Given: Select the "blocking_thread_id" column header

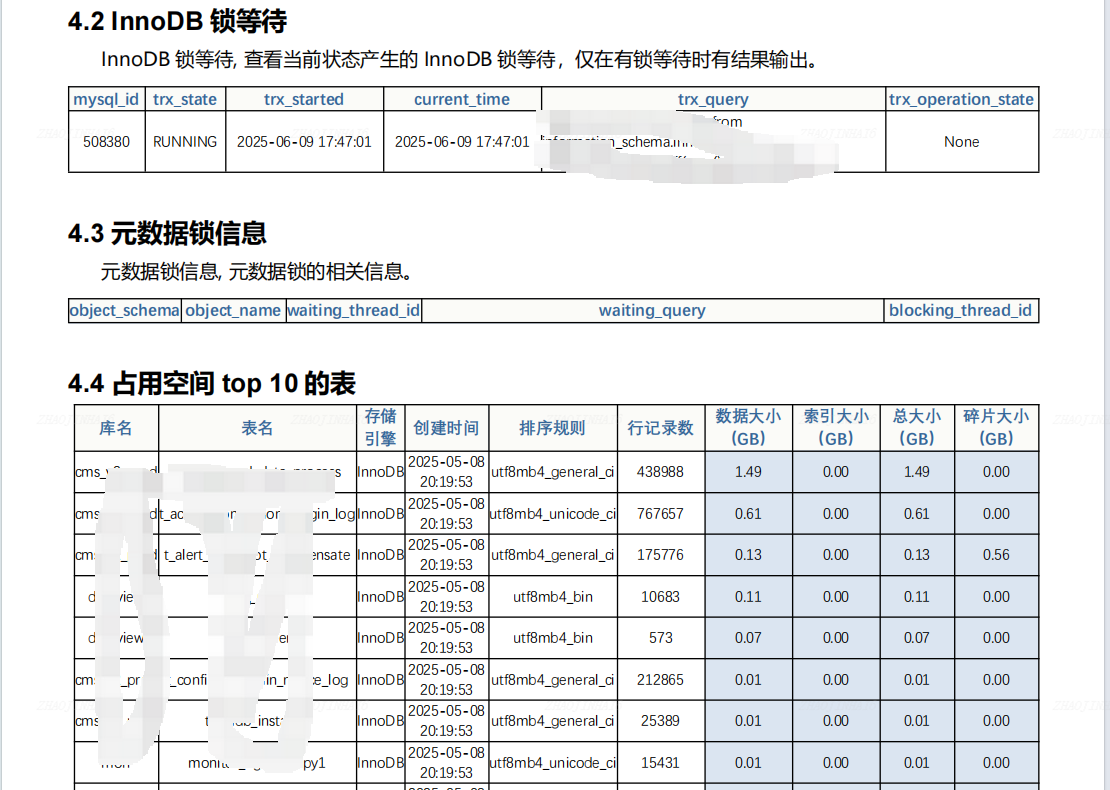Looking at the screenshot, I should coord(961,310).
